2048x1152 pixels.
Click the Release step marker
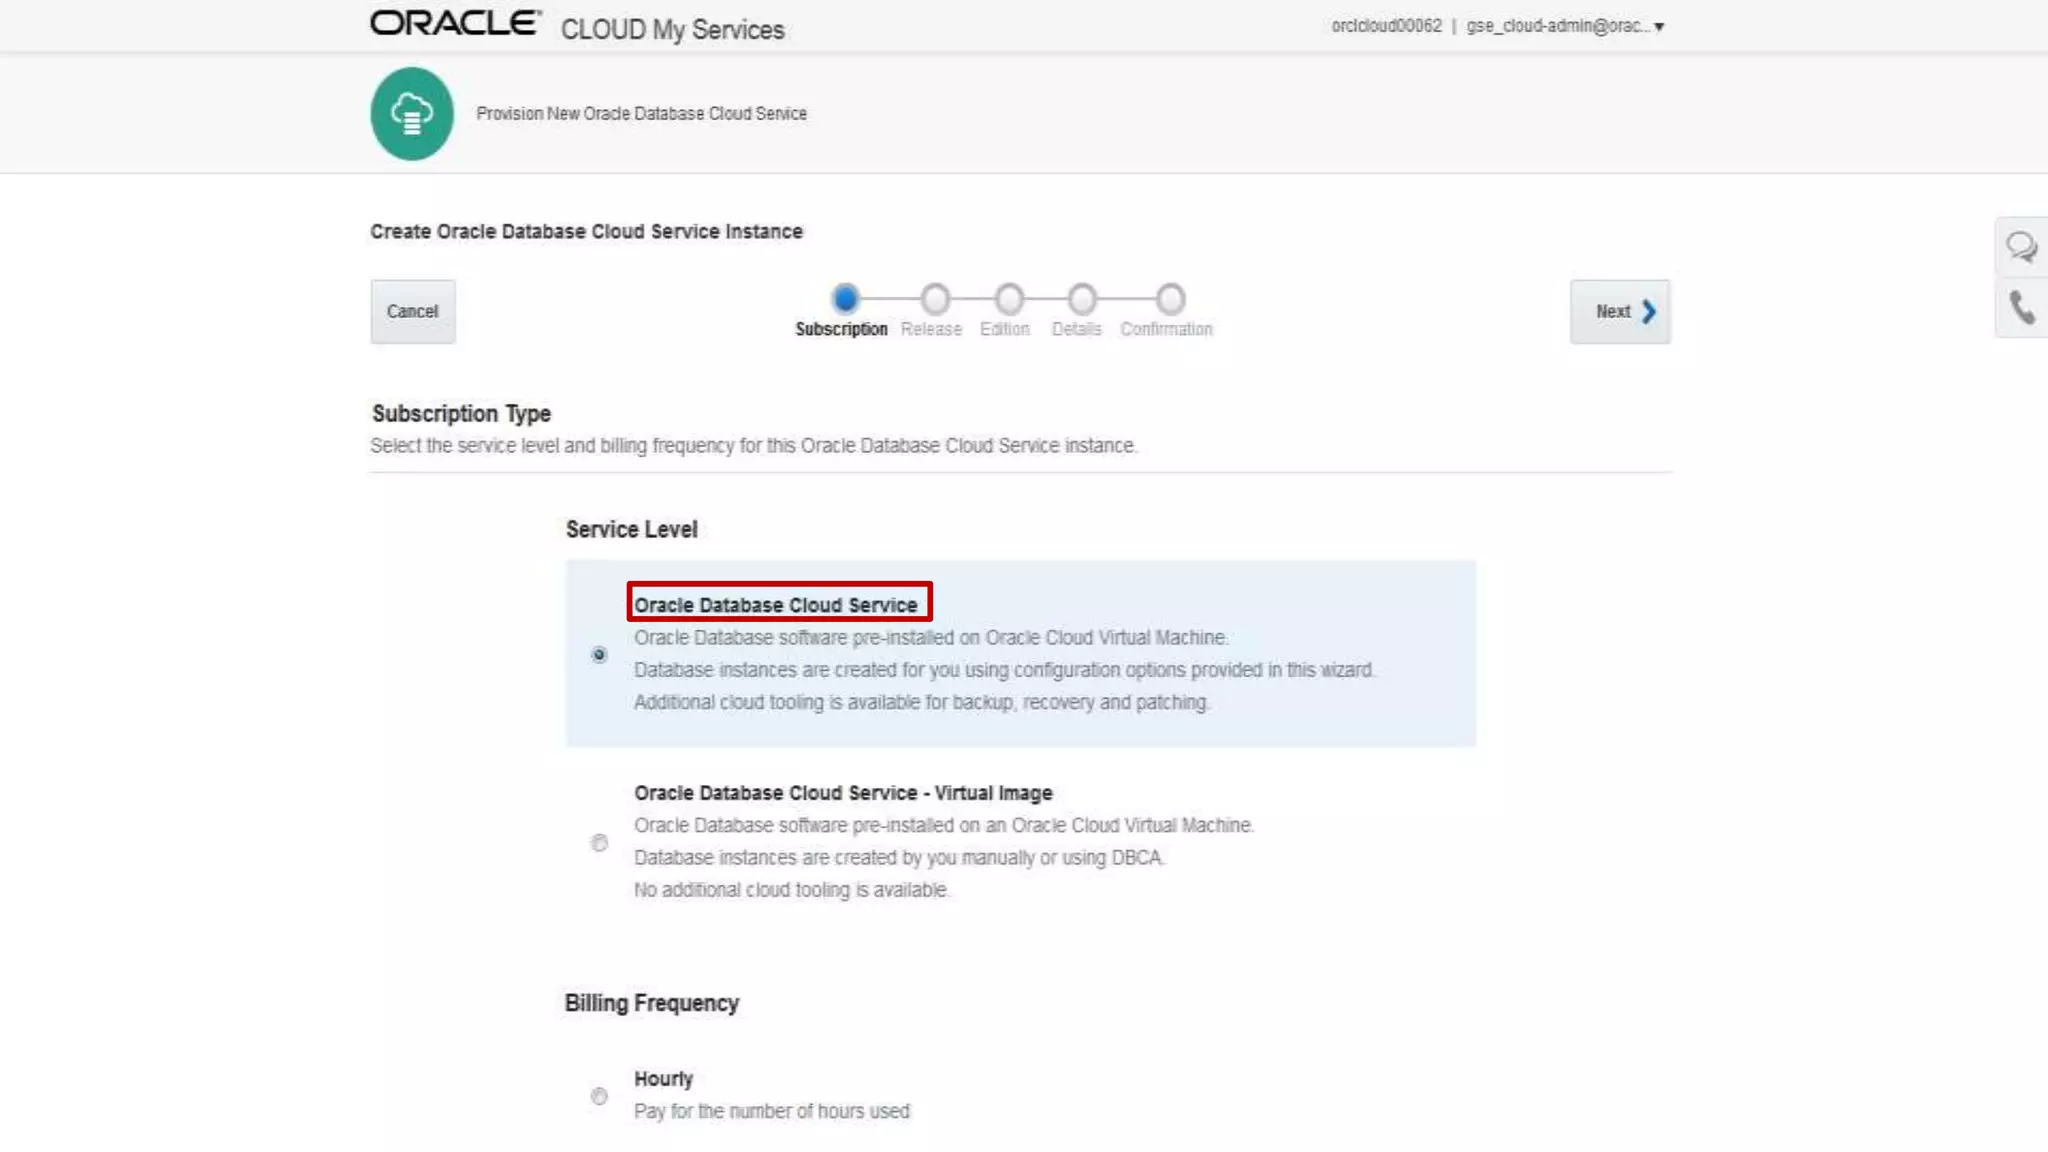935,298
